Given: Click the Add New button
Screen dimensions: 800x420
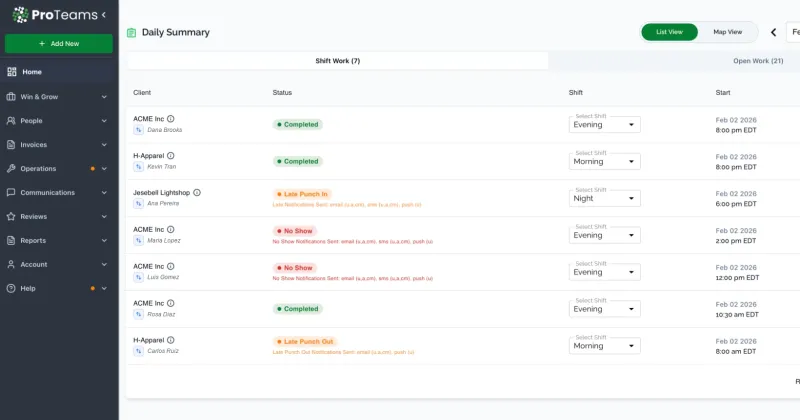Looking at the screenshot, I should (59, 43).
